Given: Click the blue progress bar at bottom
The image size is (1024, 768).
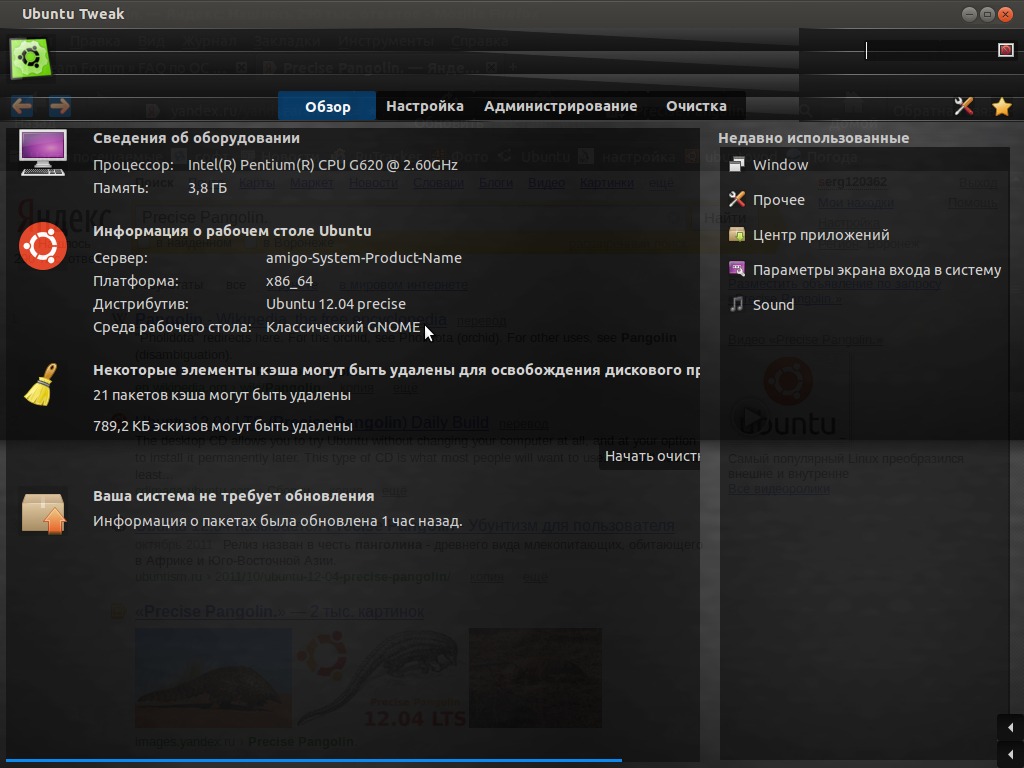Looking at the screenshot, I should coord(313,760).
